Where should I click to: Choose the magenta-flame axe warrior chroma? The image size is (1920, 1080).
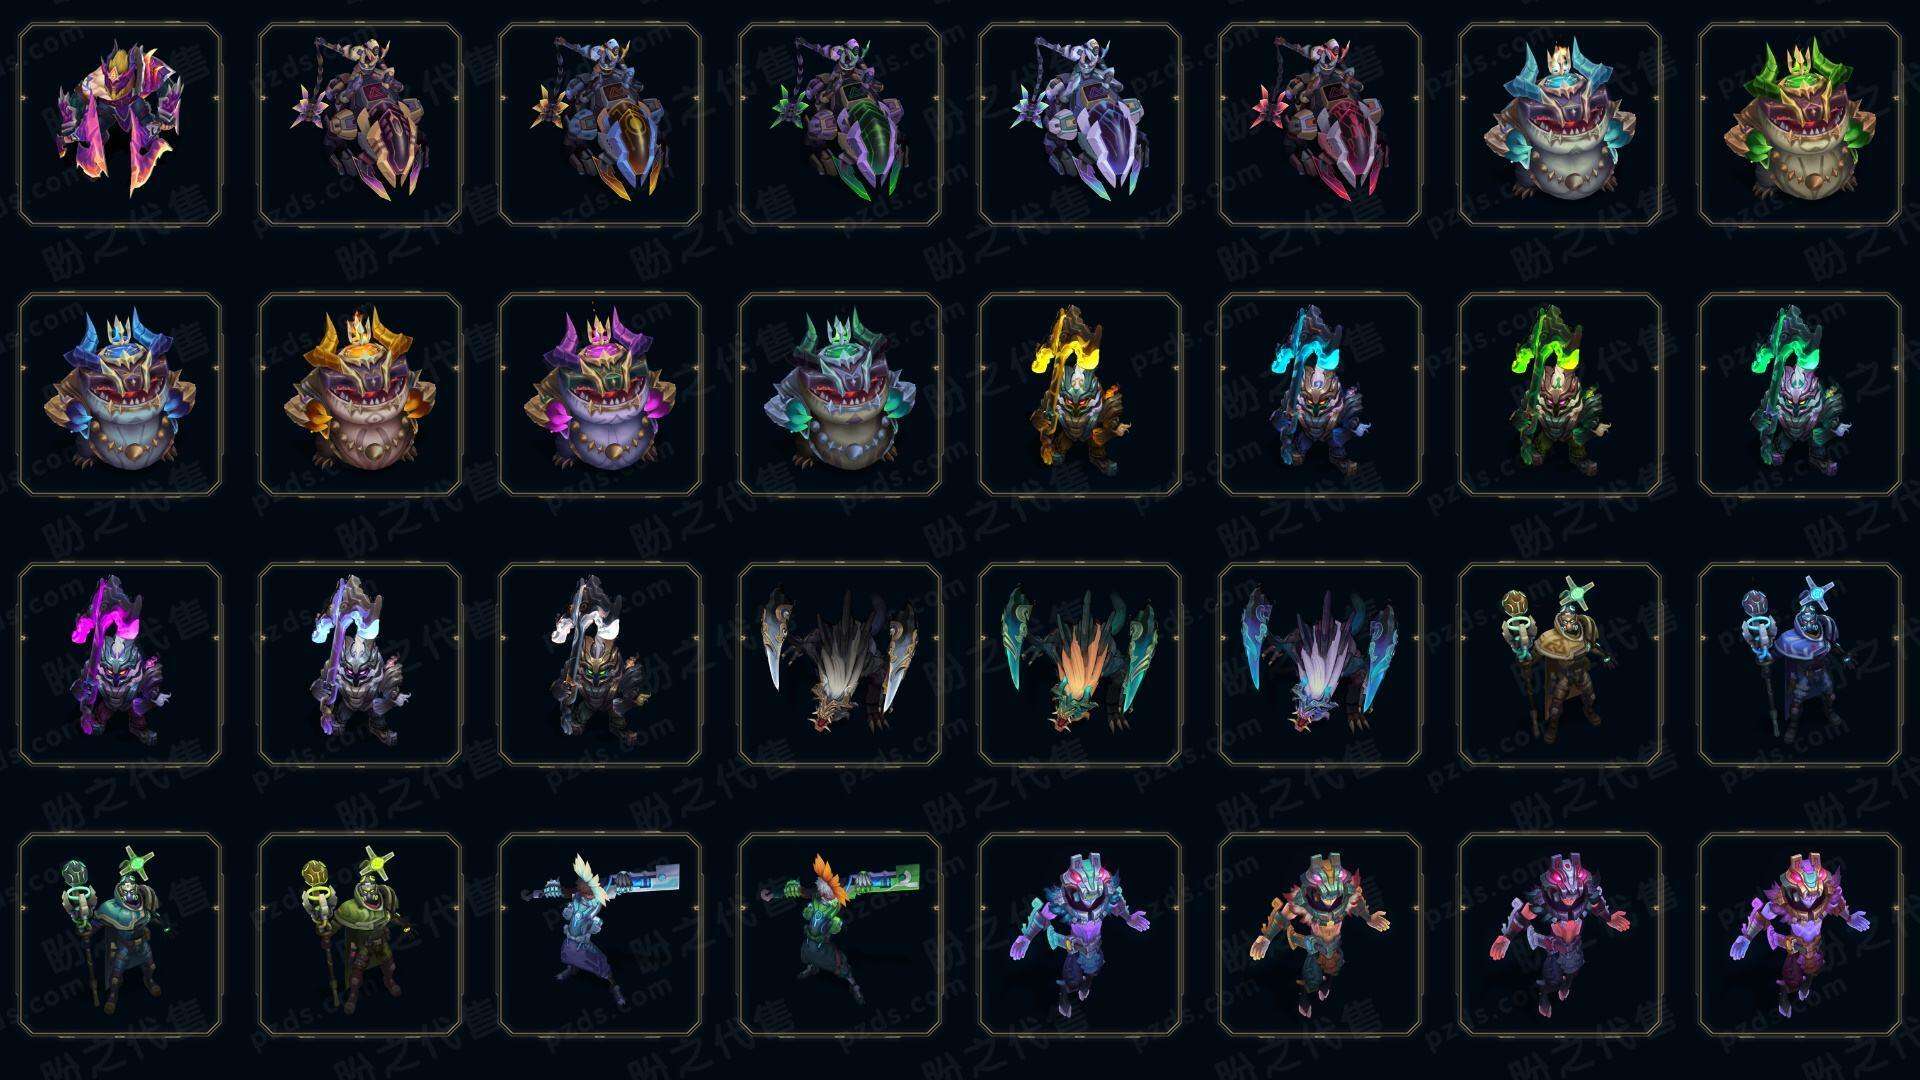pyautogui.click(x=120, y=664)
